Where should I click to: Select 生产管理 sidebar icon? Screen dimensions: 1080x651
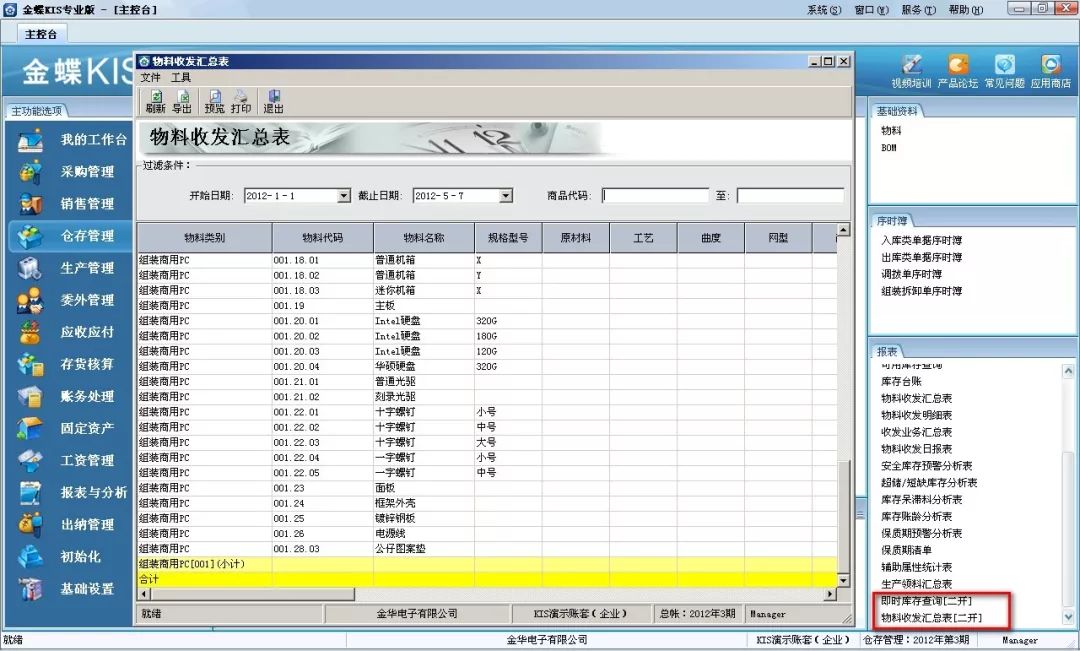pyautogui.click(x=30, y=269)
